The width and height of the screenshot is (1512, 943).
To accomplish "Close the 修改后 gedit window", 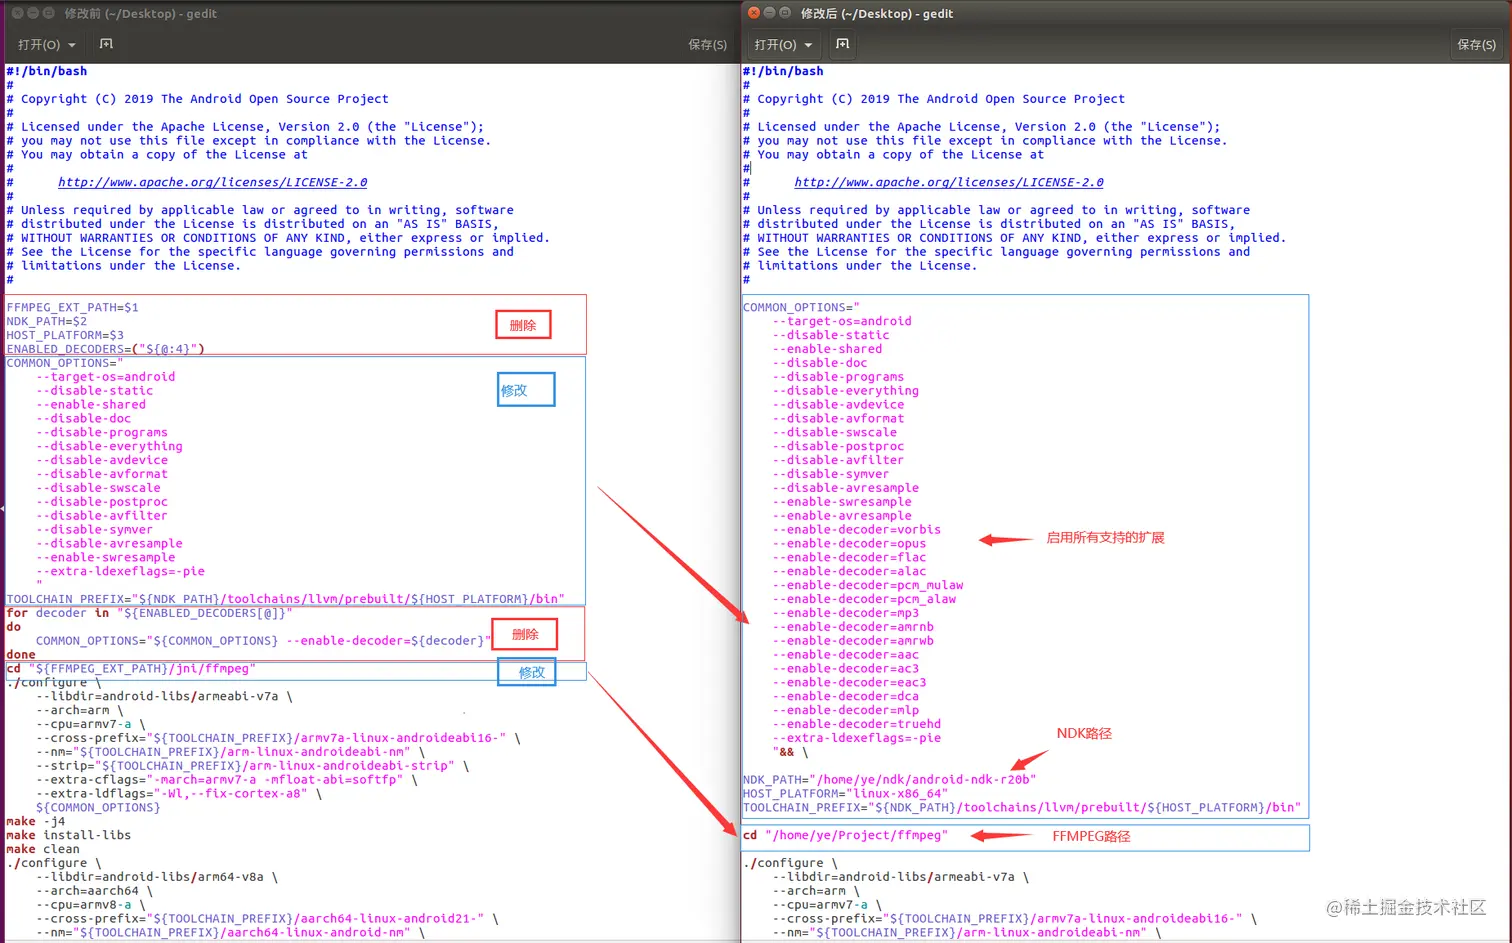I will [754, 13].
